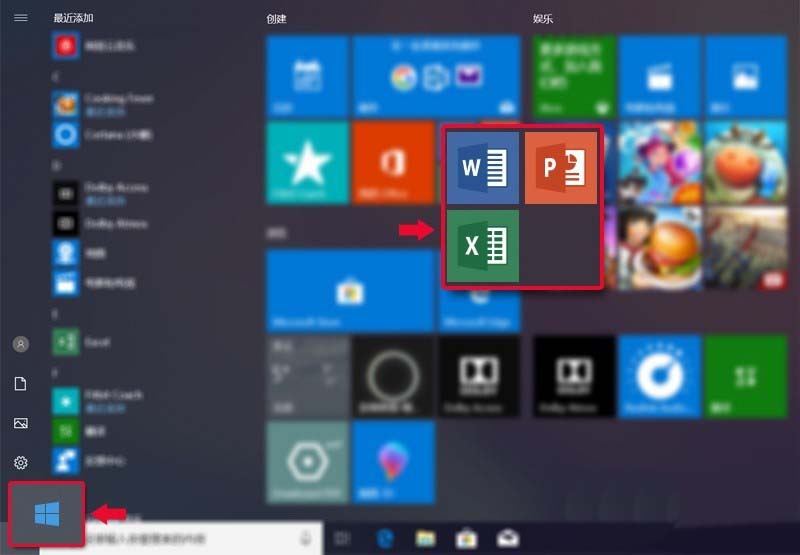The width and height of the screenshot is (800, 555).
Task: Open the user account icon
Action: (x=21, y=344)
